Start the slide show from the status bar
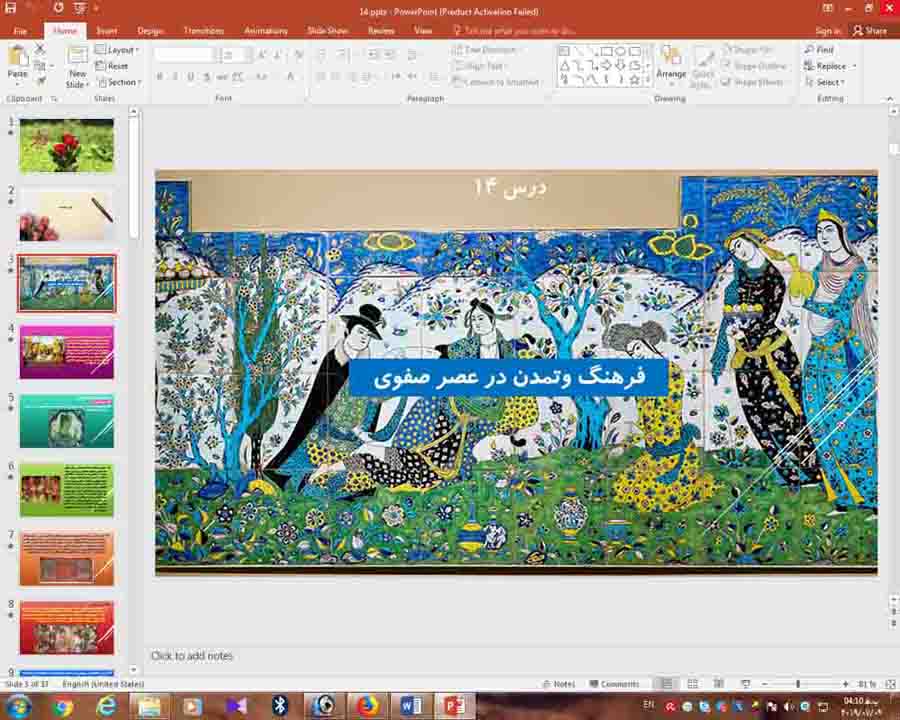 (745, 684)
